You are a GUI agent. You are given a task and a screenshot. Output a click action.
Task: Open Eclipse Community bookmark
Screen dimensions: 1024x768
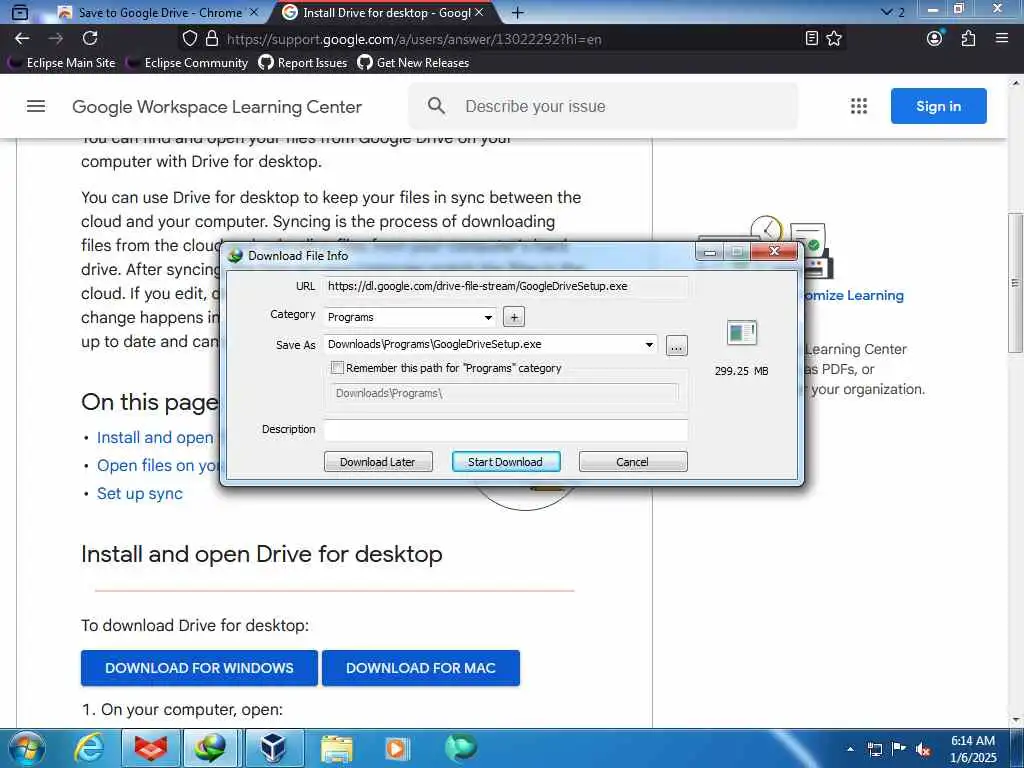pyautogui.click(x=188, y=63)
